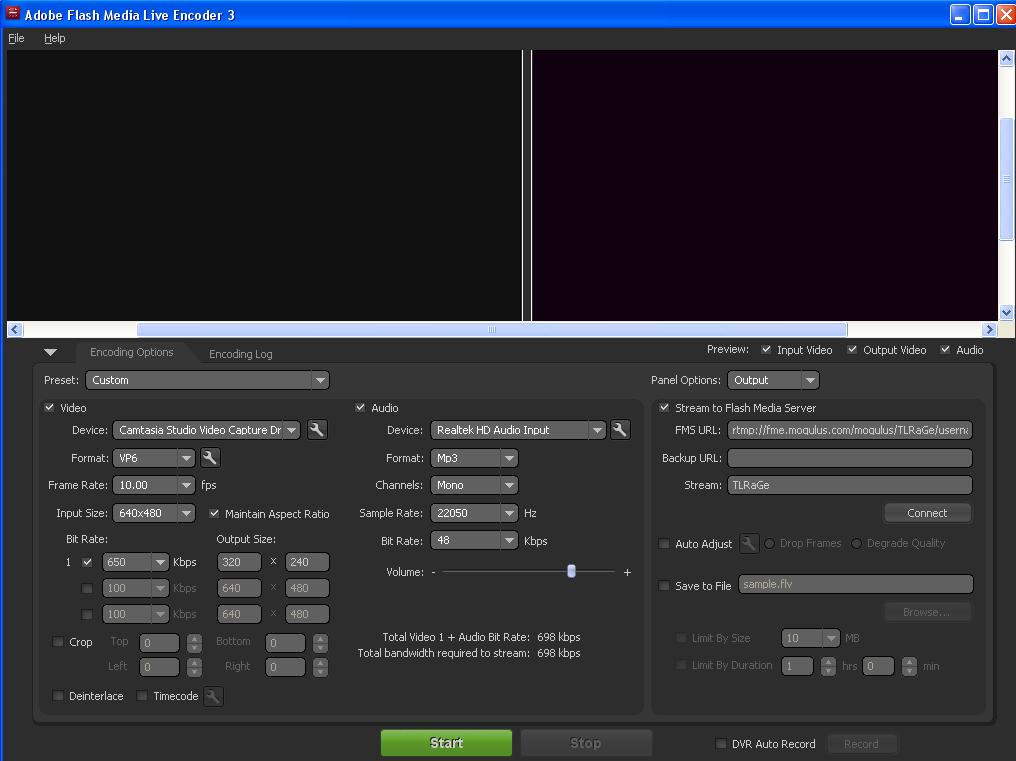Click the FMS URL field

[x=849, y=430]
